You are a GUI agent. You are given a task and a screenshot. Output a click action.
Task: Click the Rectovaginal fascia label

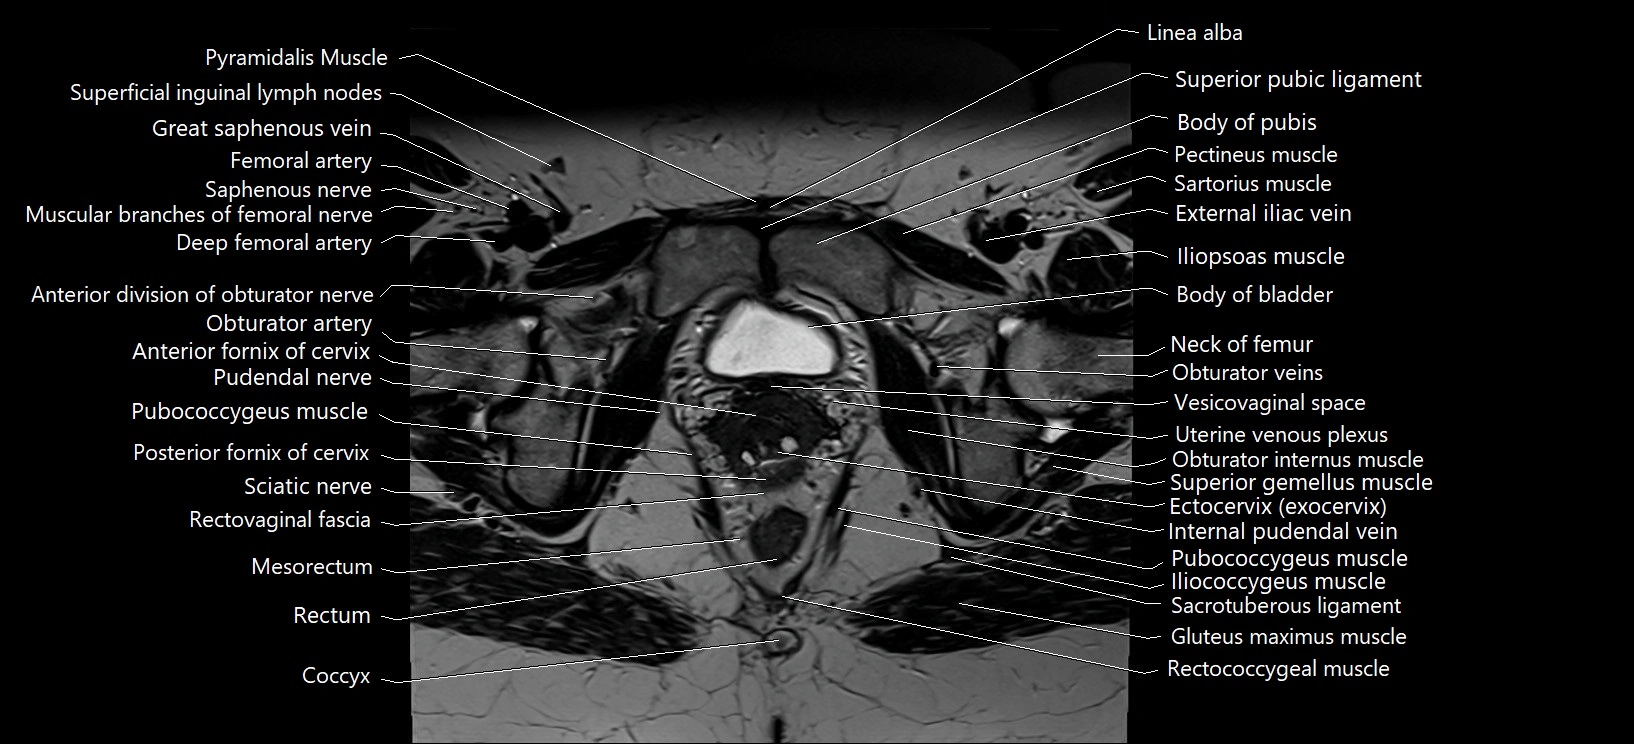[x=280, y=520]
